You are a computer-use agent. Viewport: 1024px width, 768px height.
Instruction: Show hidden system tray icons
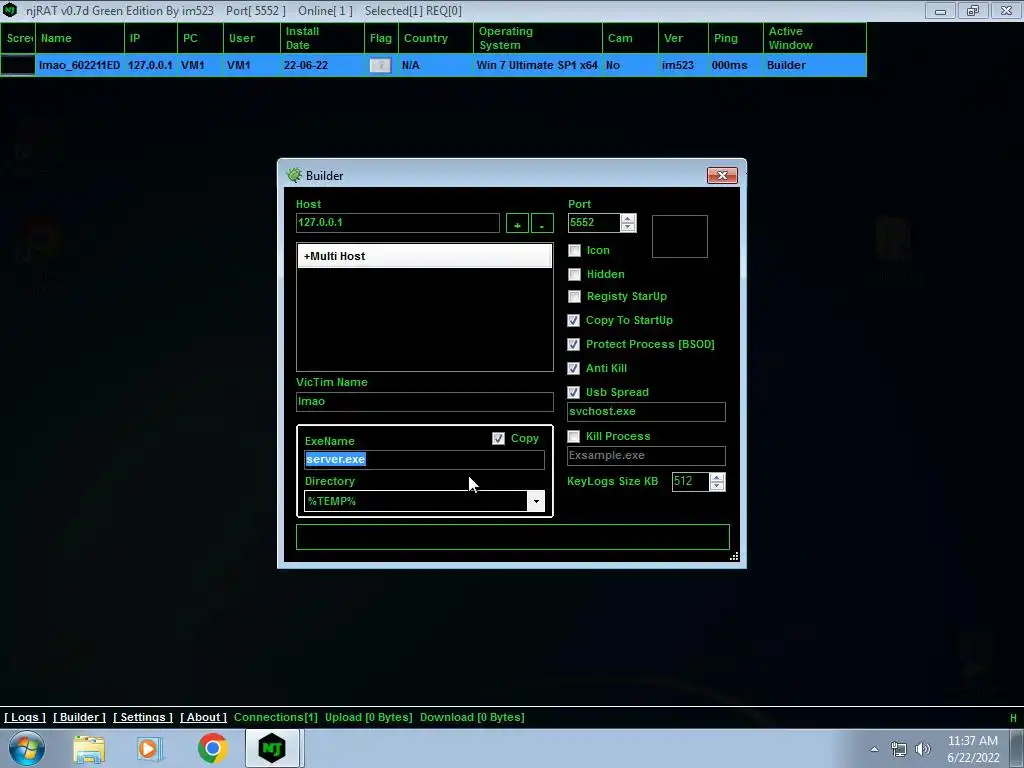[874, 749]
